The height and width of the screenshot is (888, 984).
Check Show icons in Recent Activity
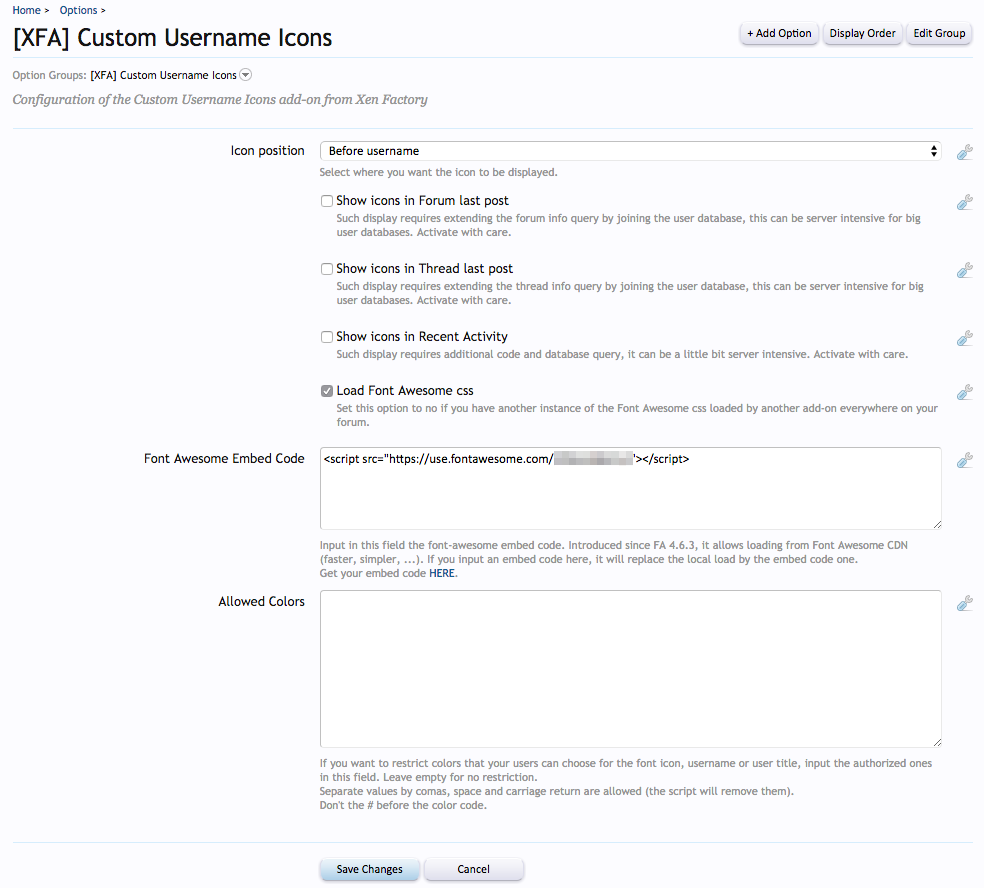[327, 337]
